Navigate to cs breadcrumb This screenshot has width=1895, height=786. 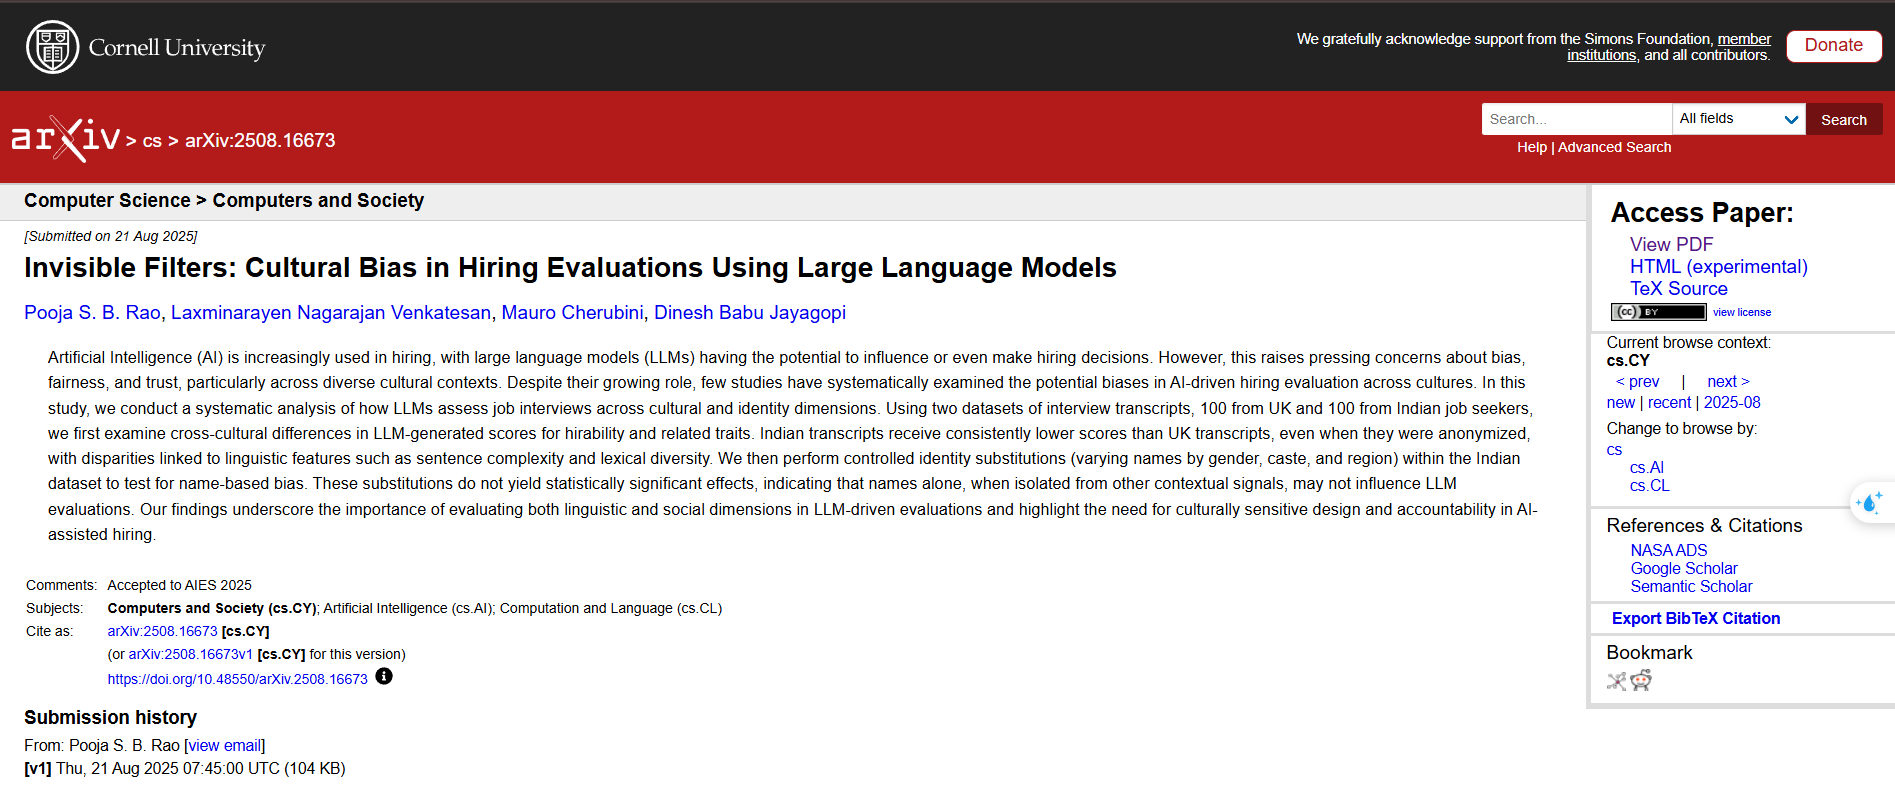coord(152,141)
